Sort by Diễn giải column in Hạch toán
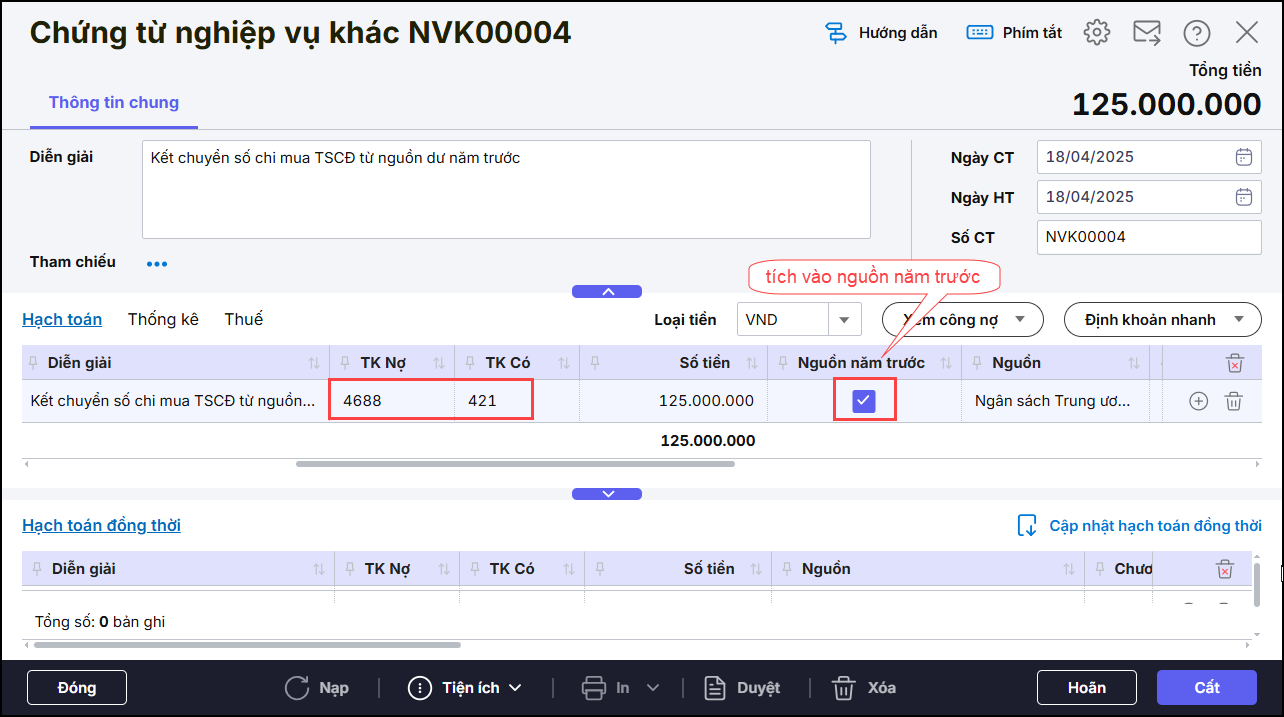 click(x=315, y=363)
